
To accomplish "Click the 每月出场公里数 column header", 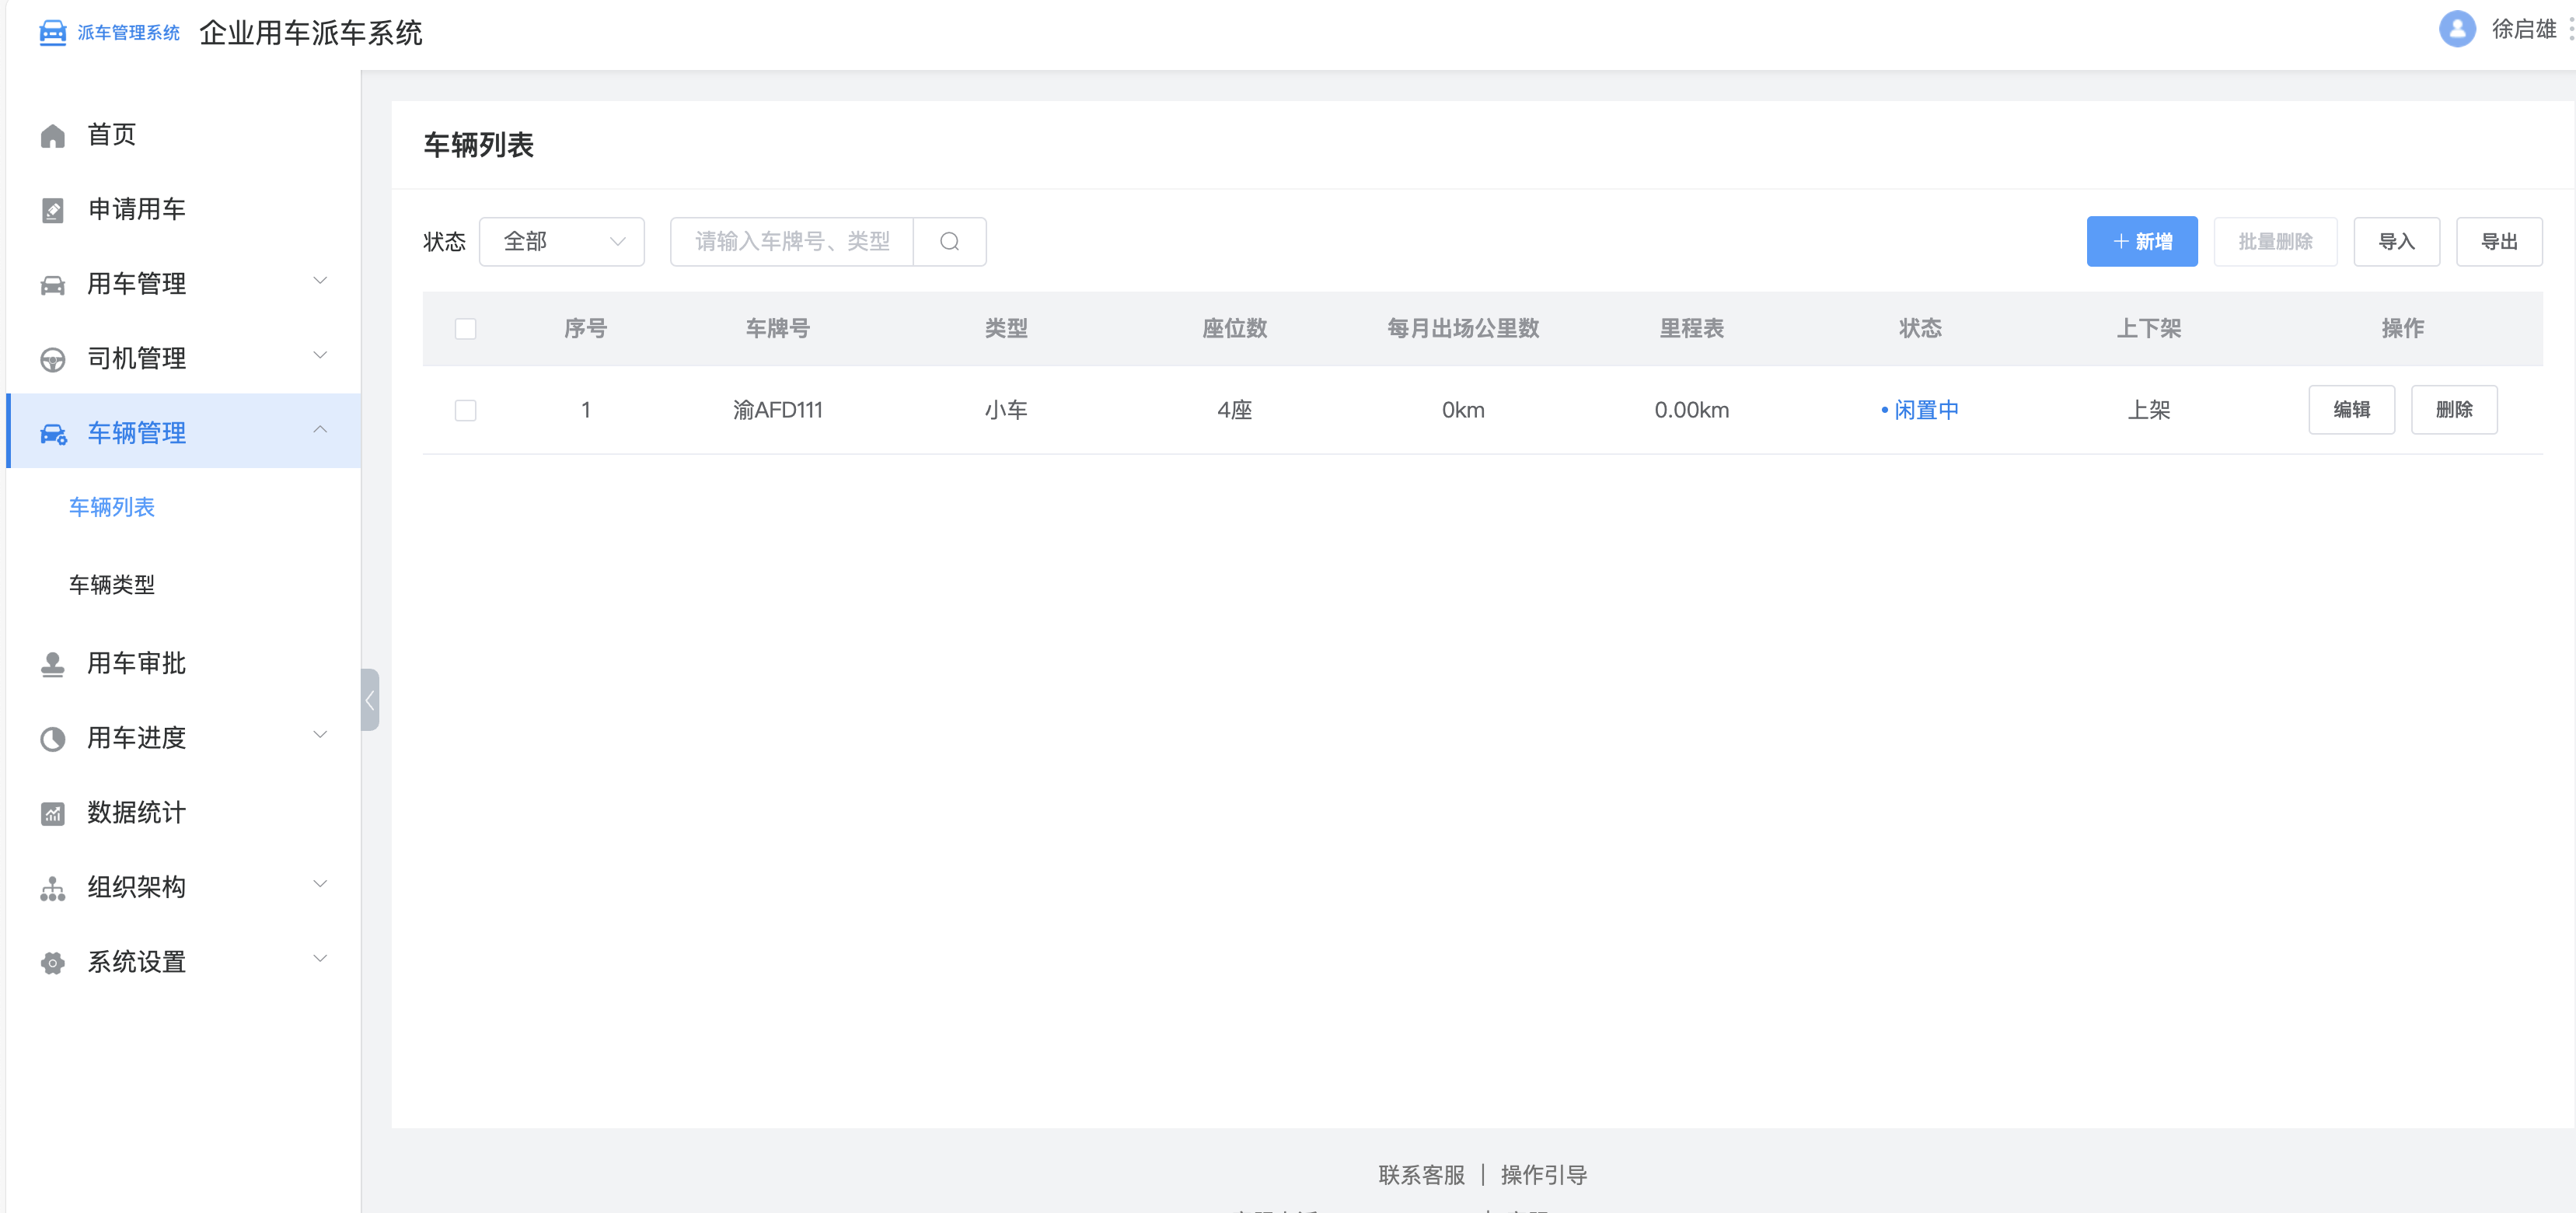I will [1463, 329].
